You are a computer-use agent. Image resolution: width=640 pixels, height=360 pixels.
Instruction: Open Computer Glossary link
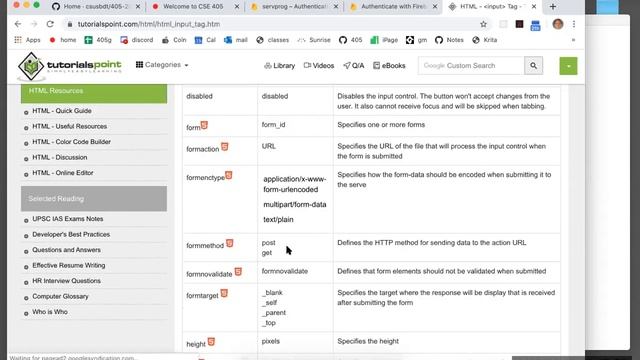[x=60, y=297]
